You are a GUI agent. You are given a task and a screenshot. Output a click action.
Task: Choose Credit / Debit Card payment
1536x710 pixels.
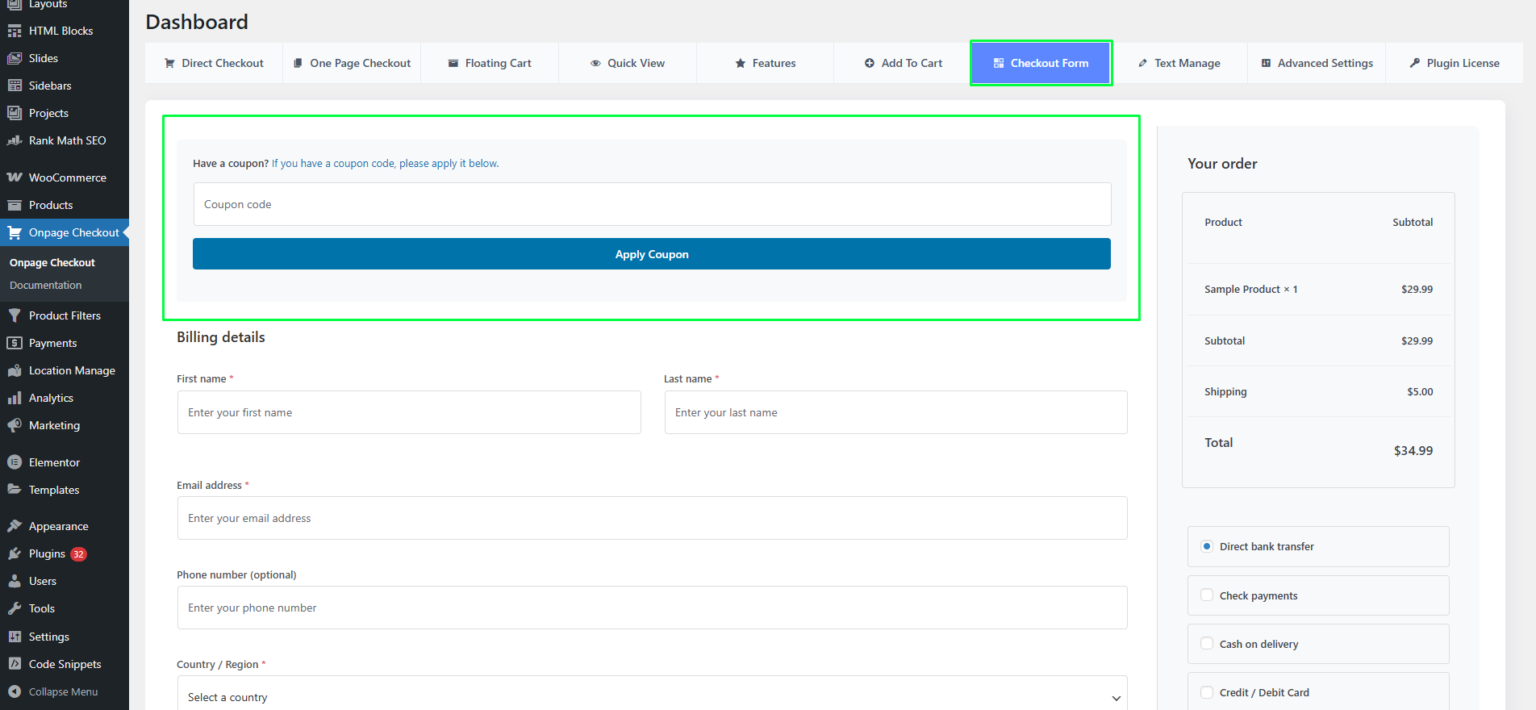point(1207,693)
